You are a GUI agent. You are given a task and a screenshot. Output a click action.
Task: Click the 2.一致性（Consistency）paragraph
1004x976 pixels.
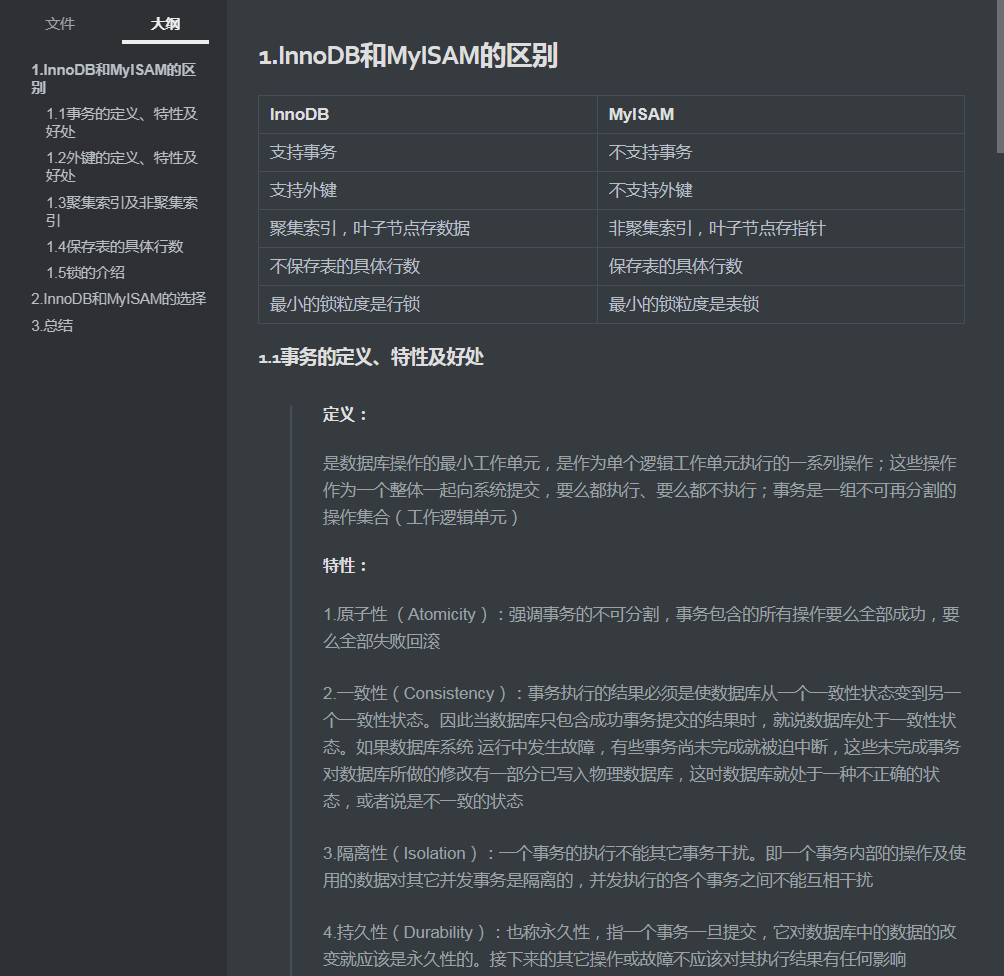(642, 747)
